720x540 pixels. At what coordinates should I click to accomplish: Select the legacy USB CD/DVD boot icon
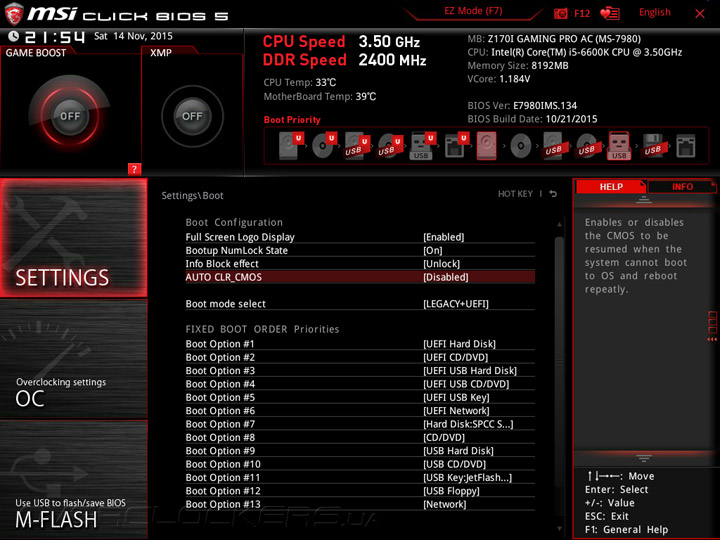(586, 146)
